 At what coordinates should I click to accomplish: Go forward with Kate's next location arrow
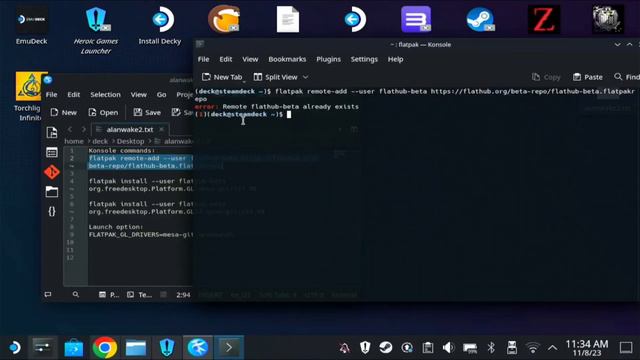coord(84,129)
